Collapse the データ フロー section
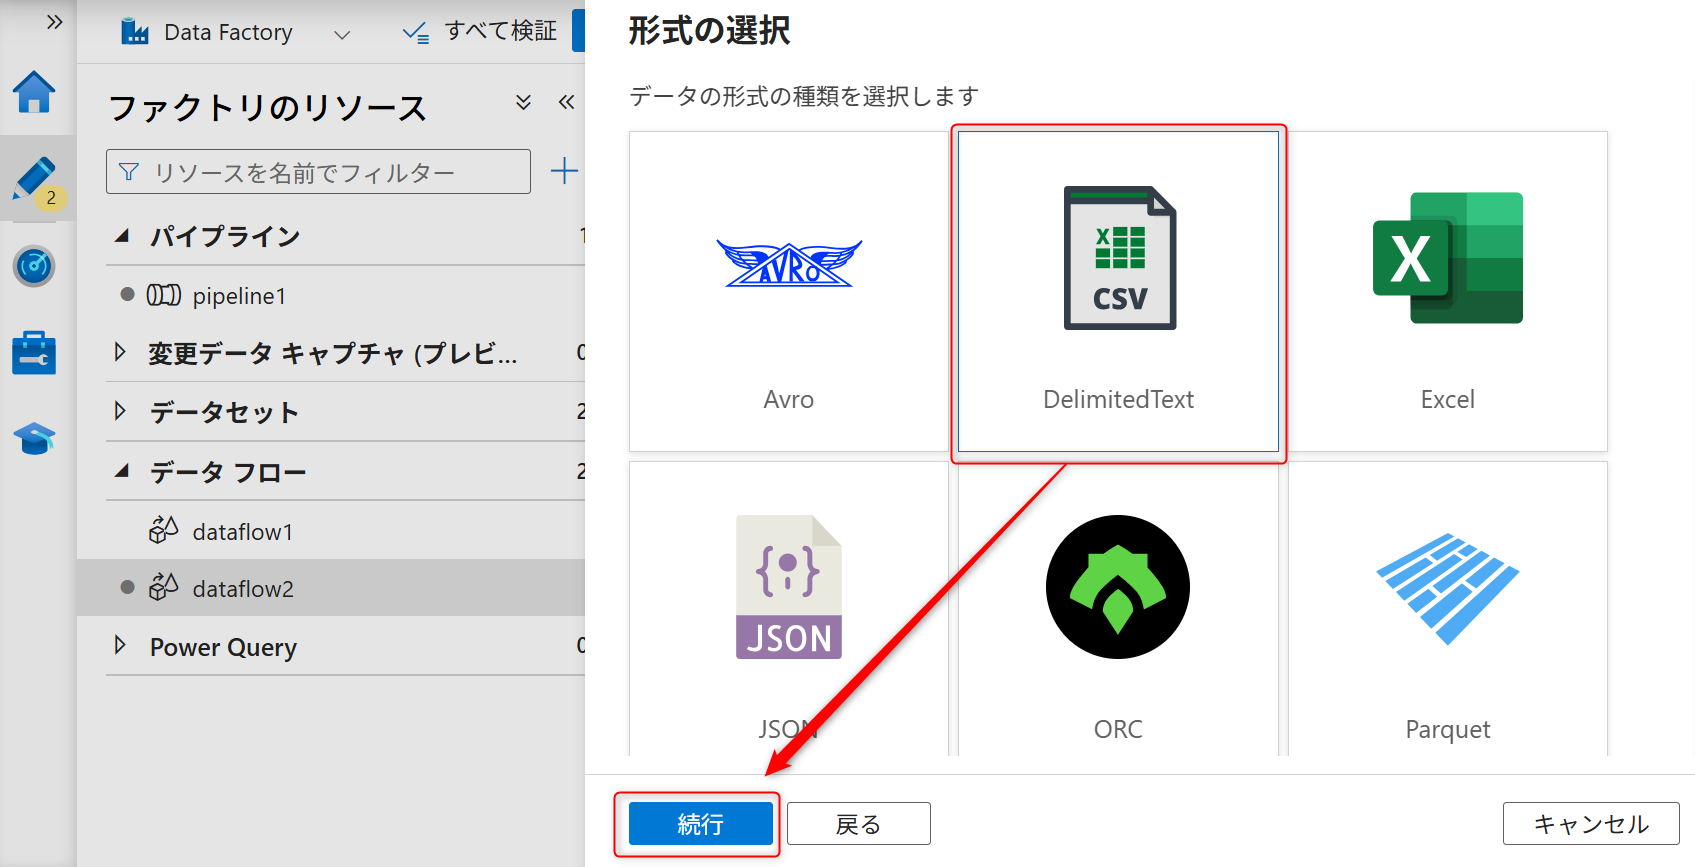The height and width of the screenshot is (867, 1695). (x=122, y=470)
